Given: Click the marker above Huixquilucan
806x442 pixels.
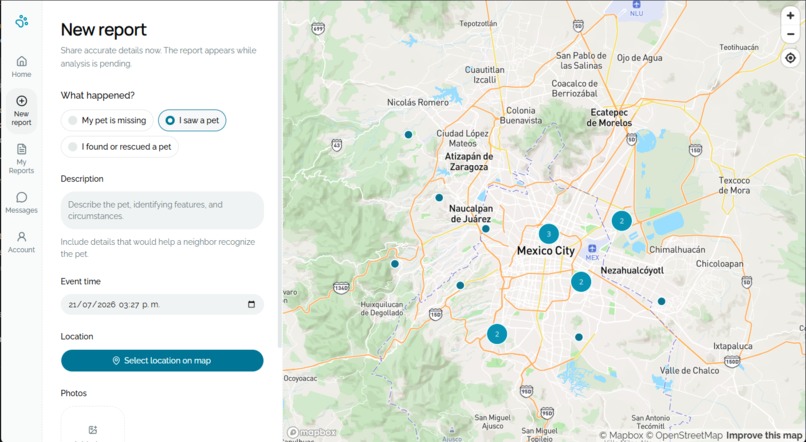Looking at the screenshot, I should click(x=395, y=264).
